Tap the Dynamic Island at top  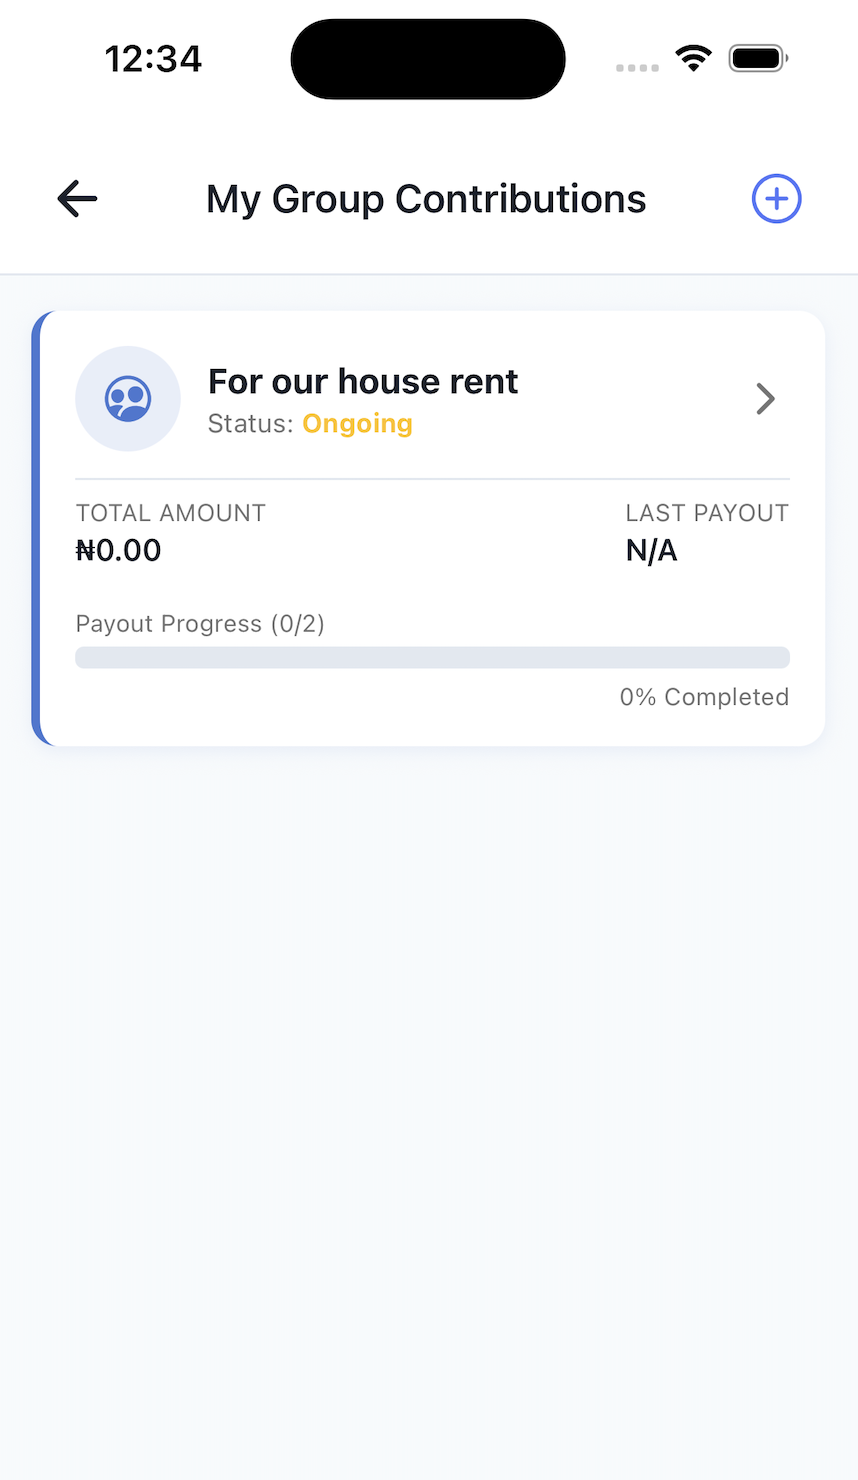pyautogui.click(x=428, y=59)
